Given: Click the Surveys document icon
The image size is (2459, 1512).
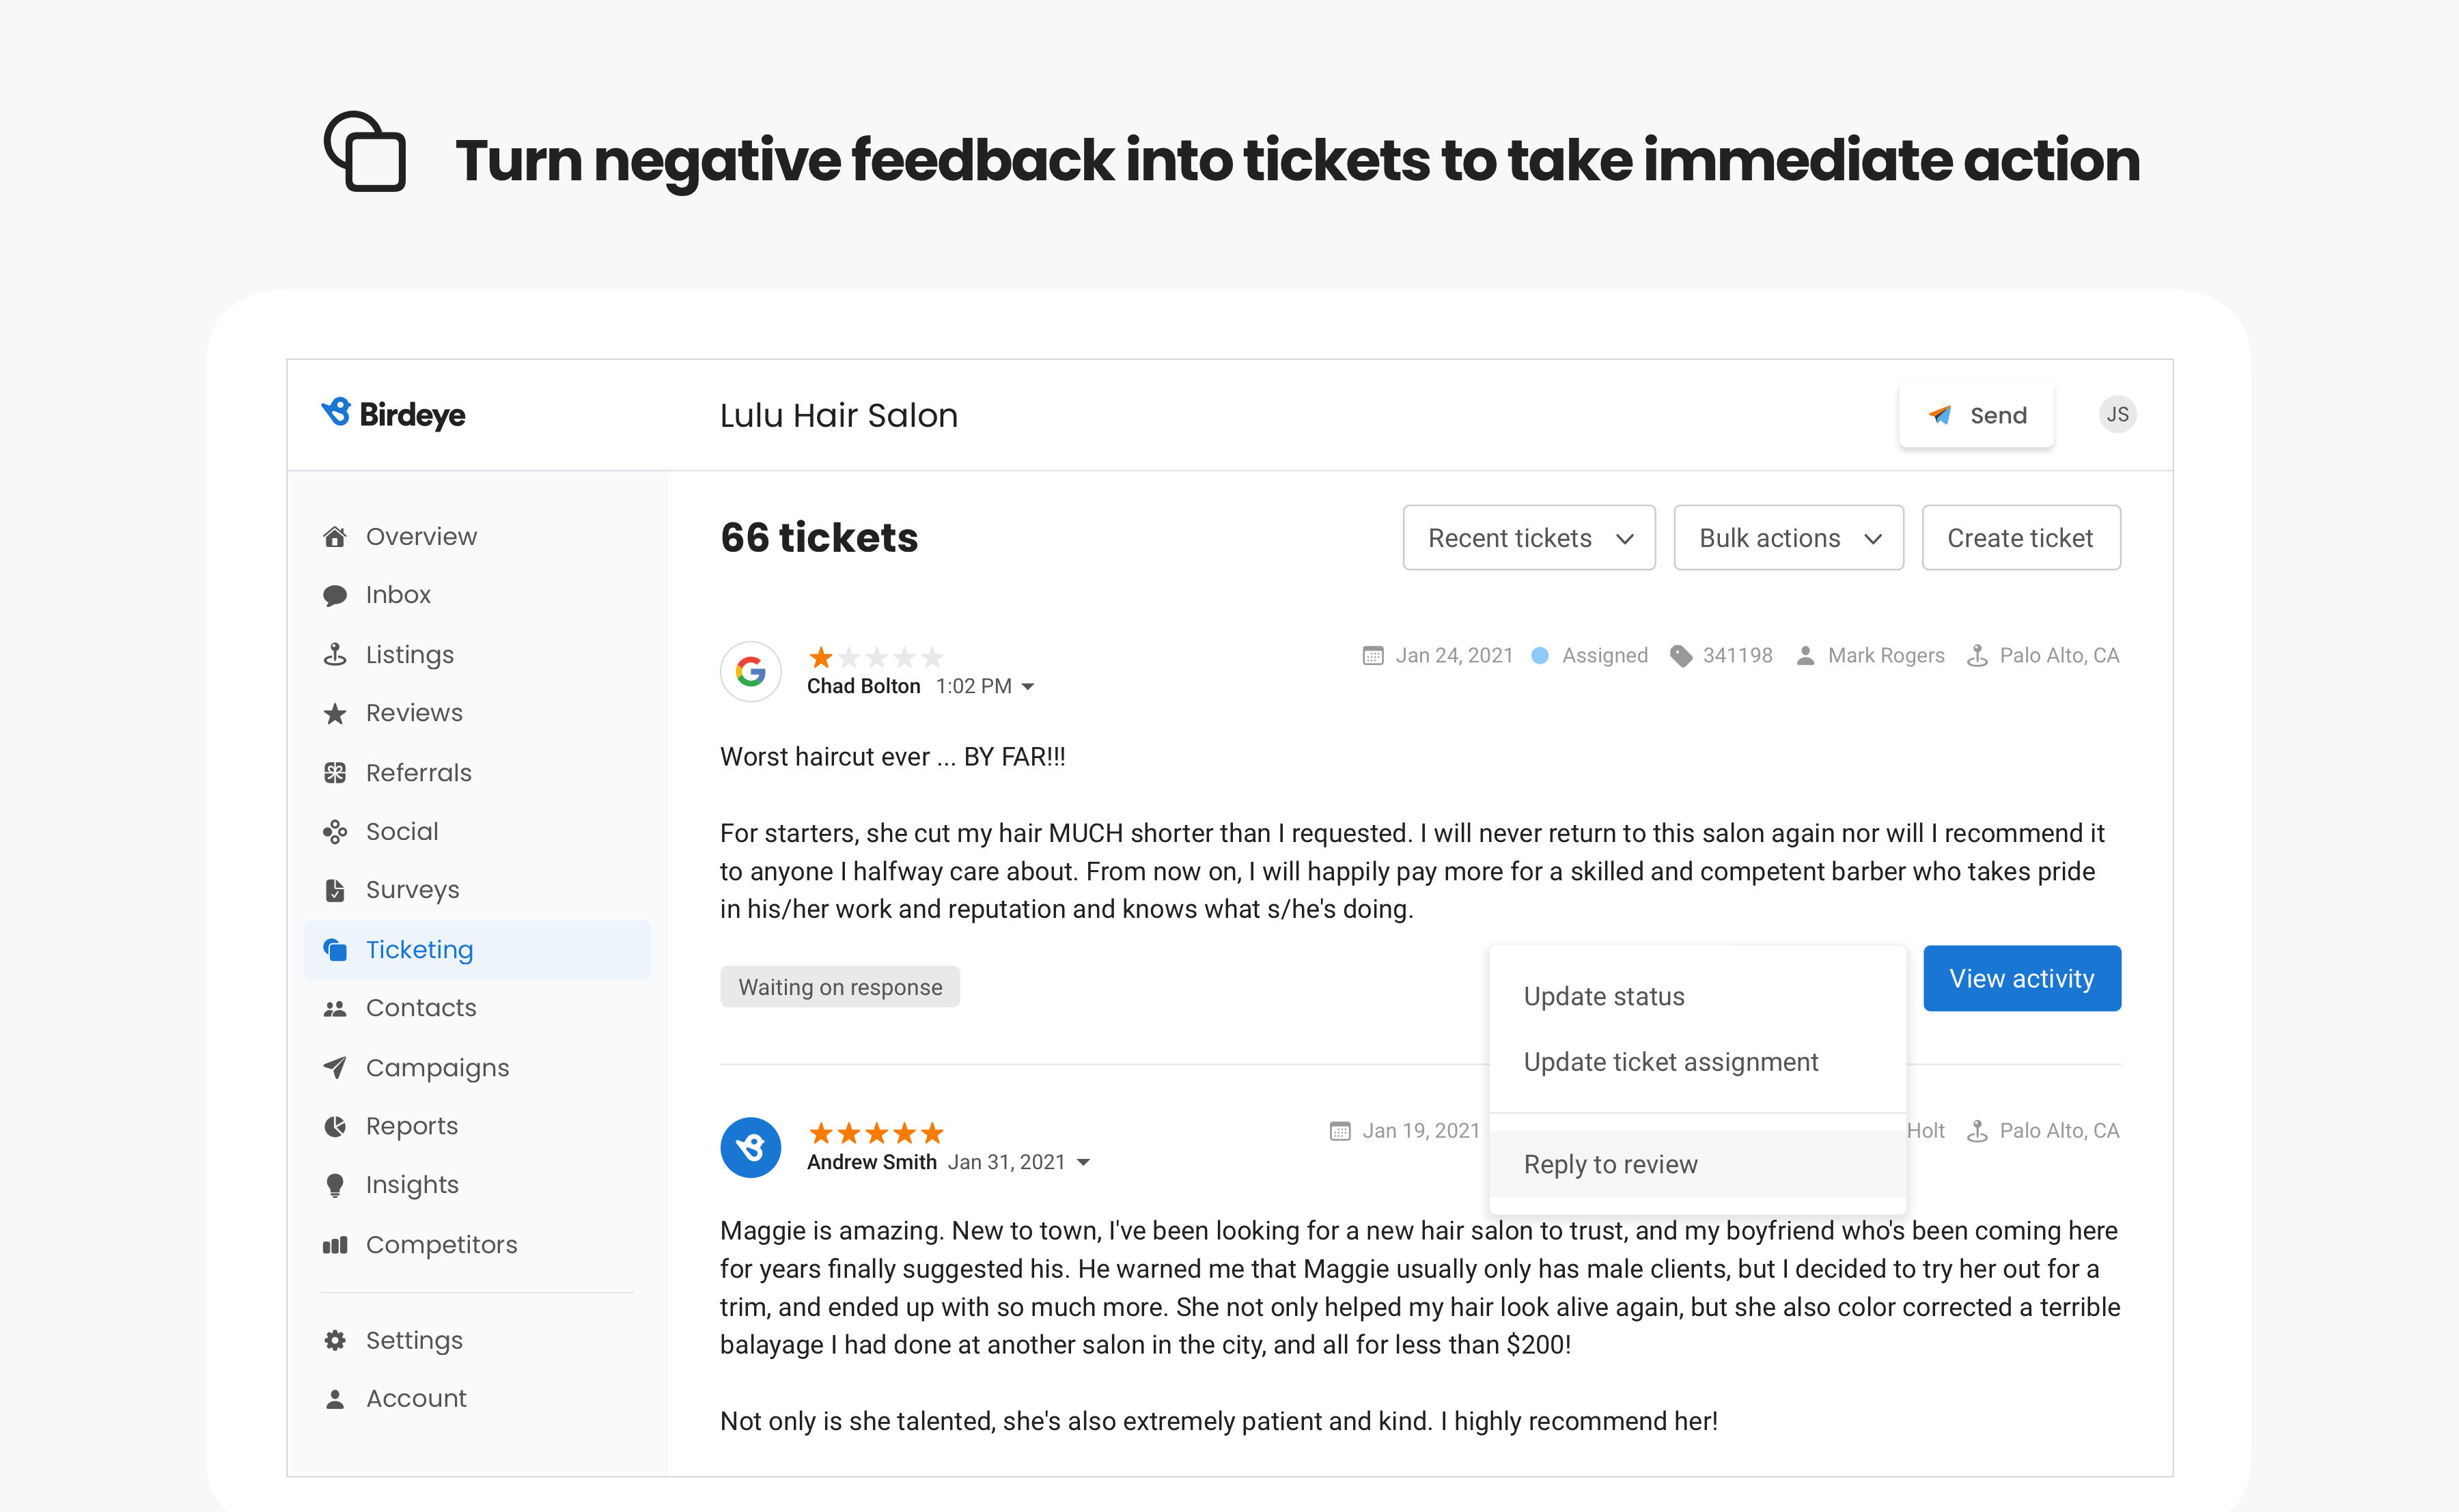Looking at the screenshot, I should 336,889.
